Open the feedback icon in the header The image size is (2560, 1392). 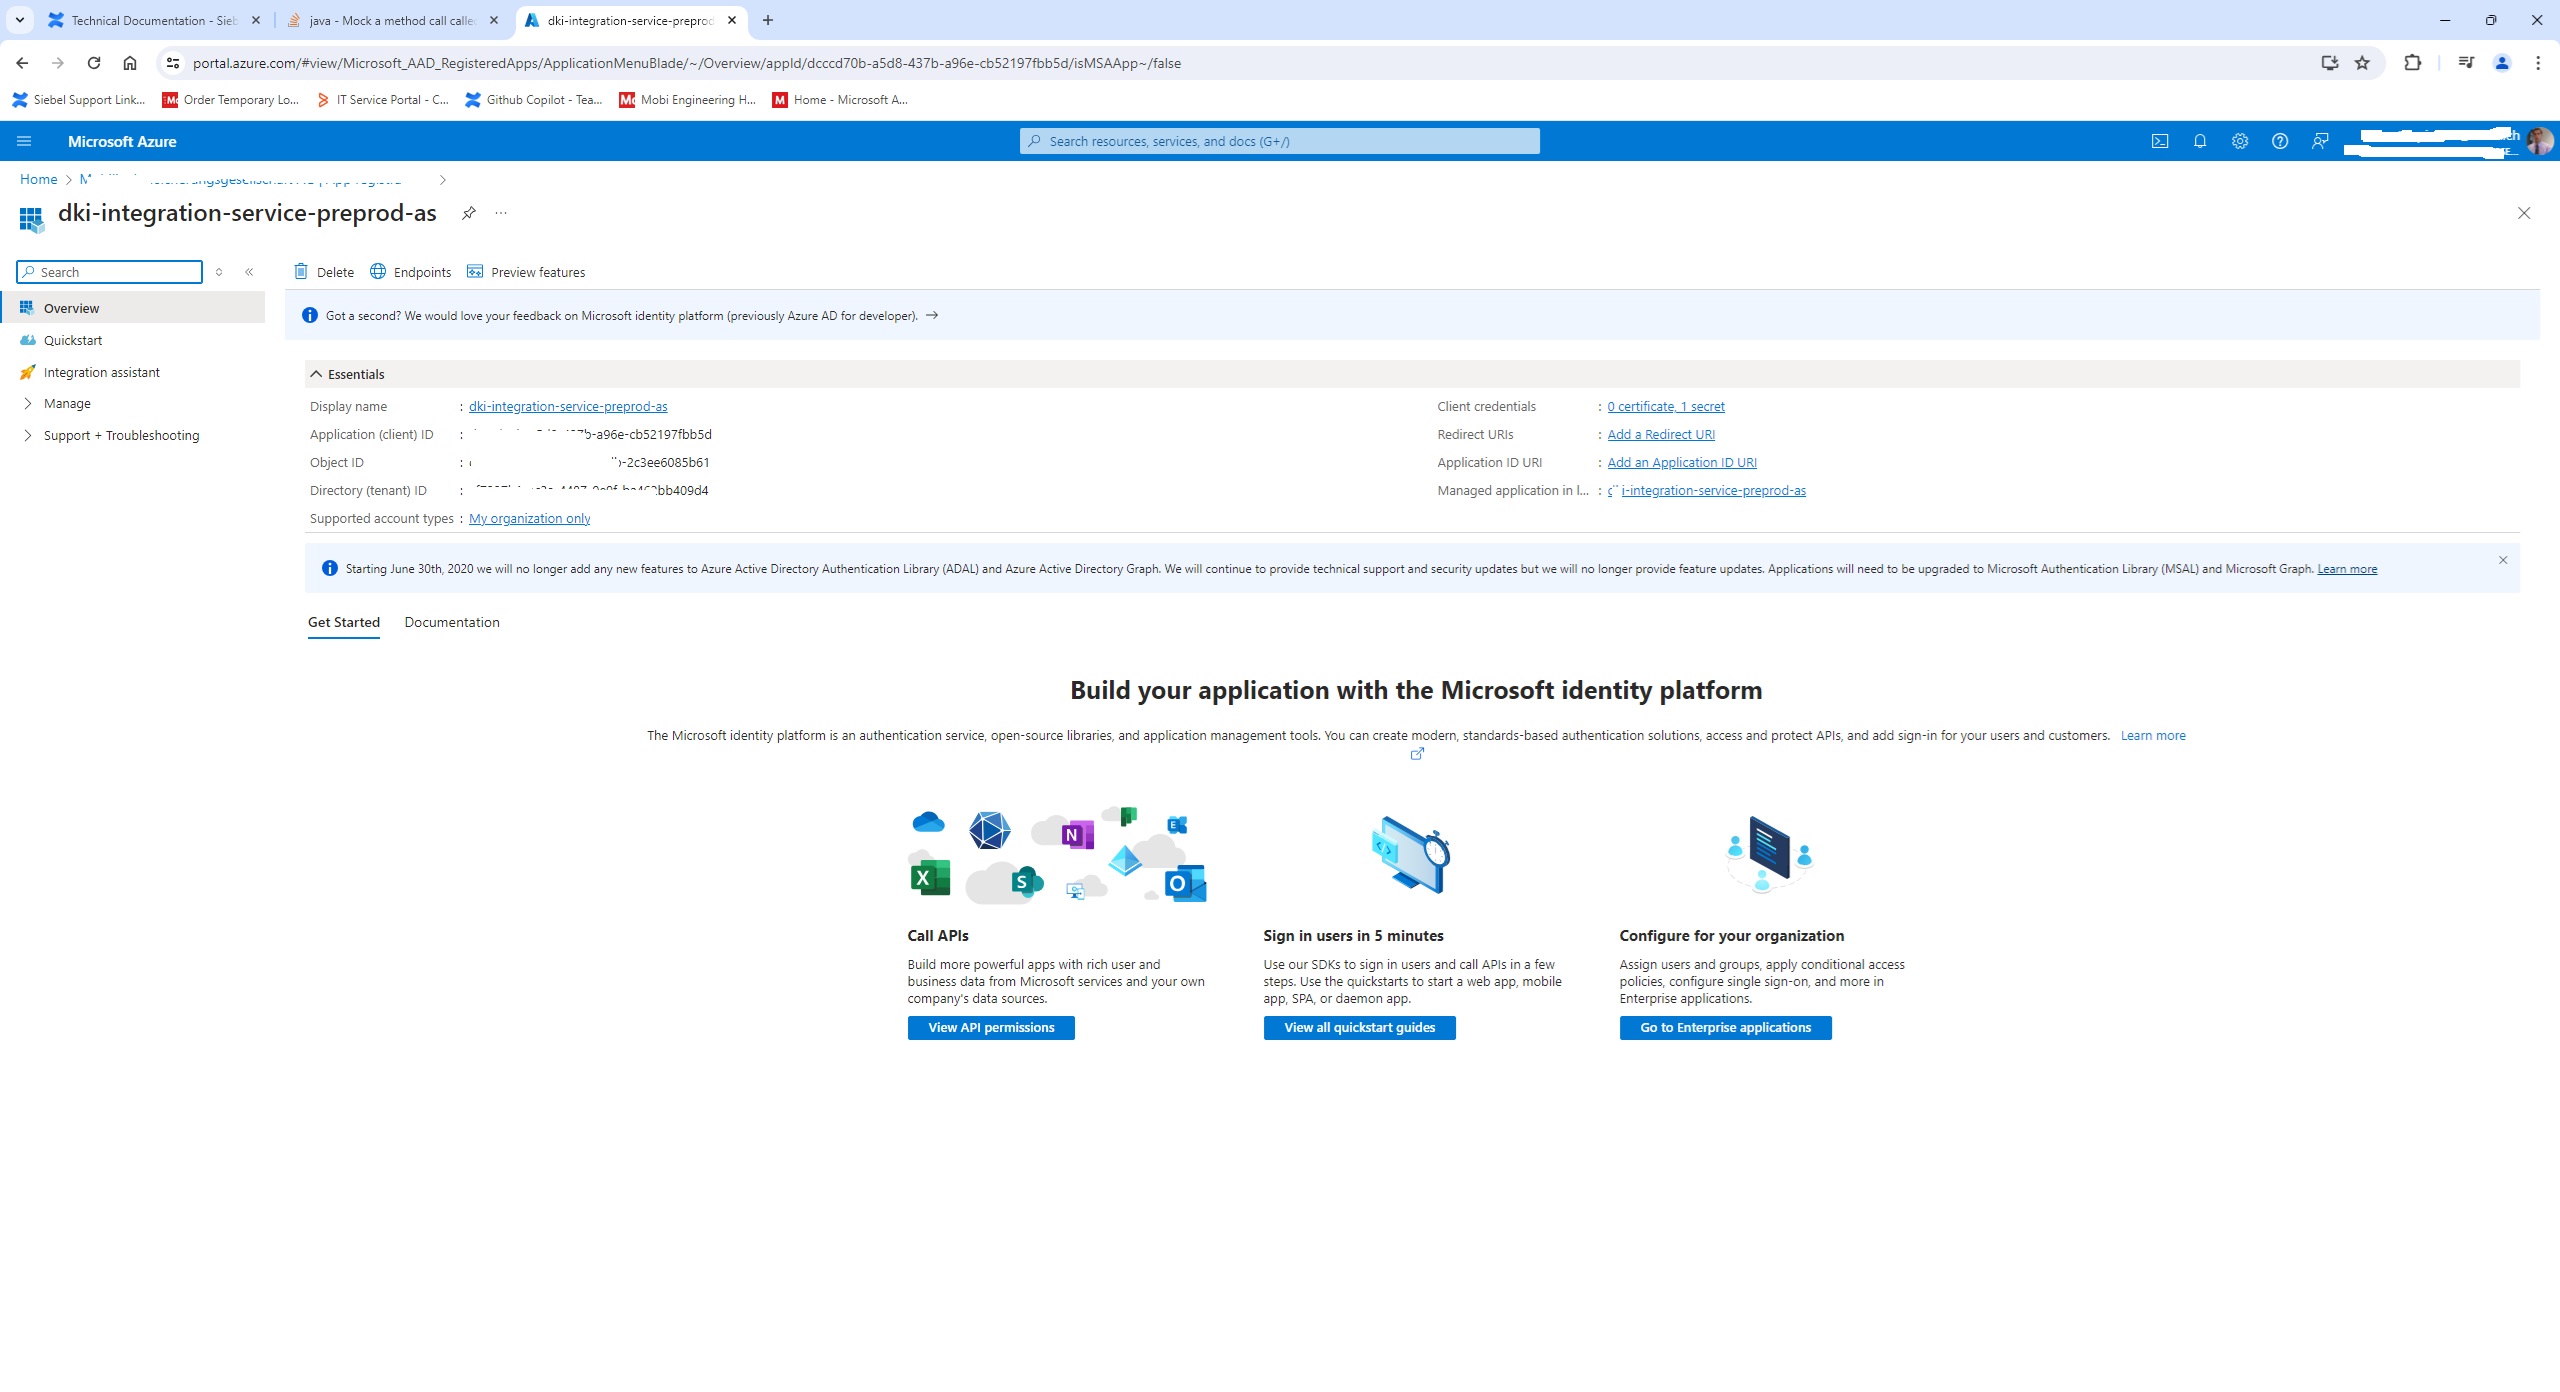[x=2320, y=141]
